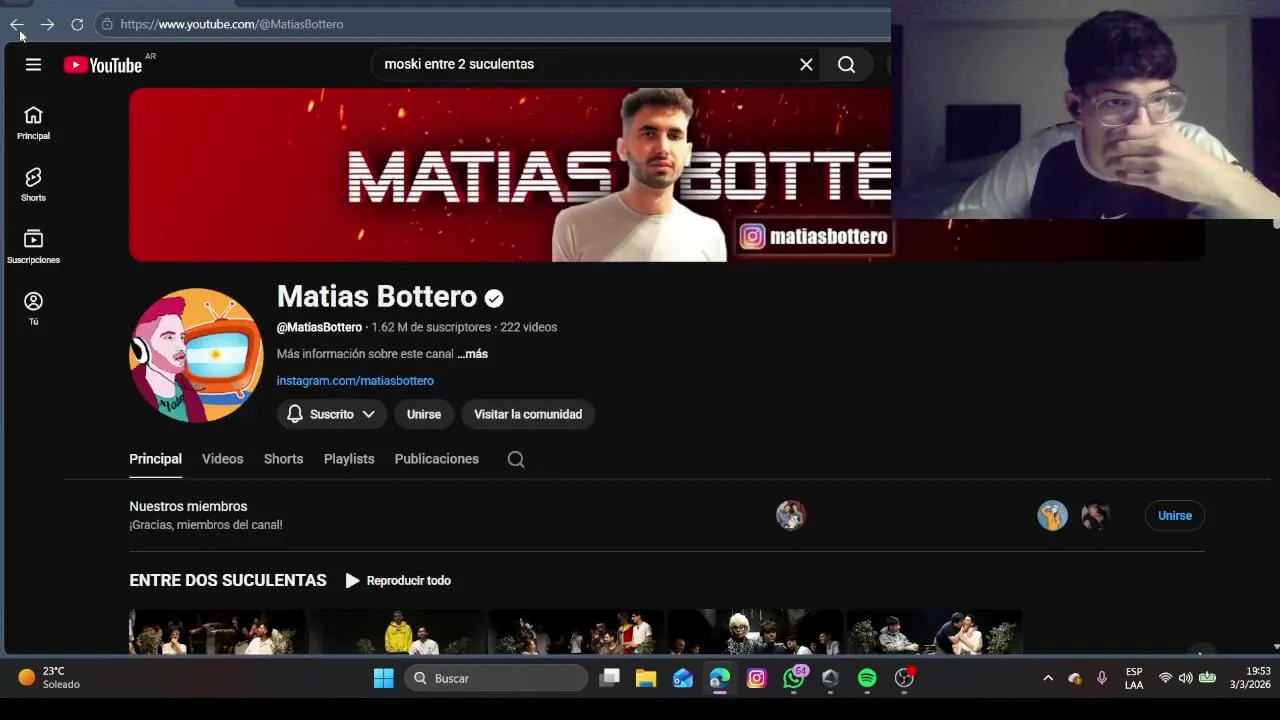Clear the search query with the X
The width and height of the screenshot is (1280, 720).
pos(806,64)
